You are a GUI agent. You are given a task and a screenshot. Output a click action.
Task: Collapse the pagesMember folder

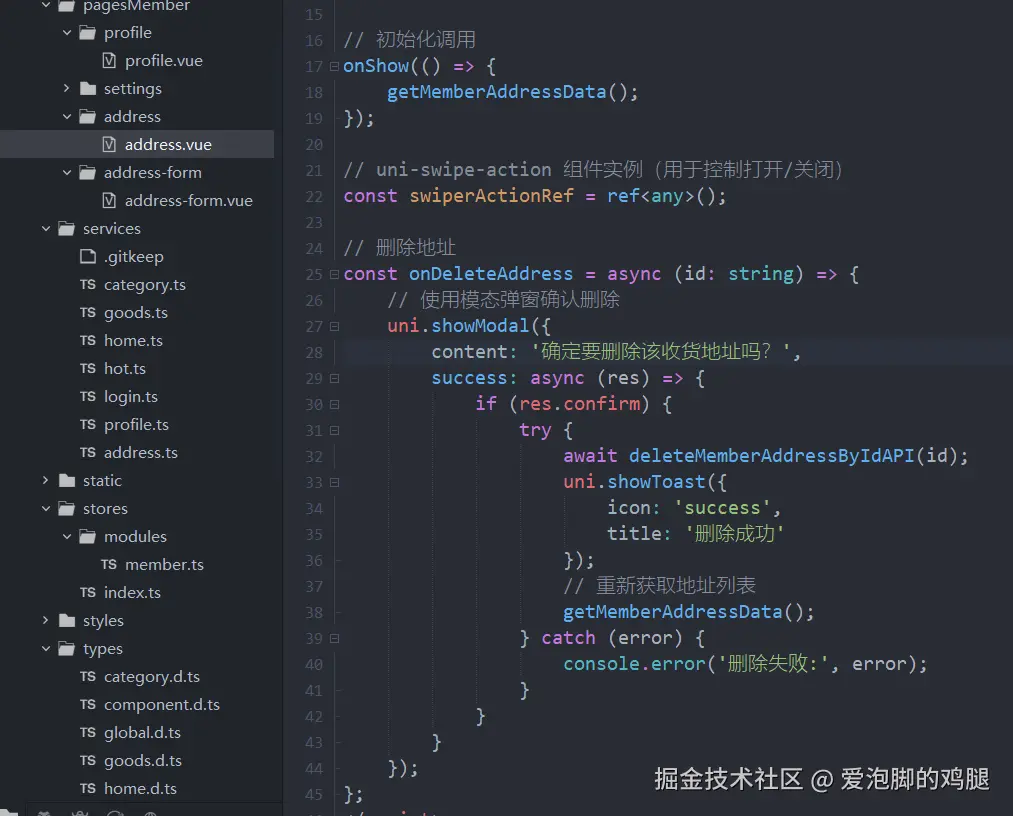46,5
